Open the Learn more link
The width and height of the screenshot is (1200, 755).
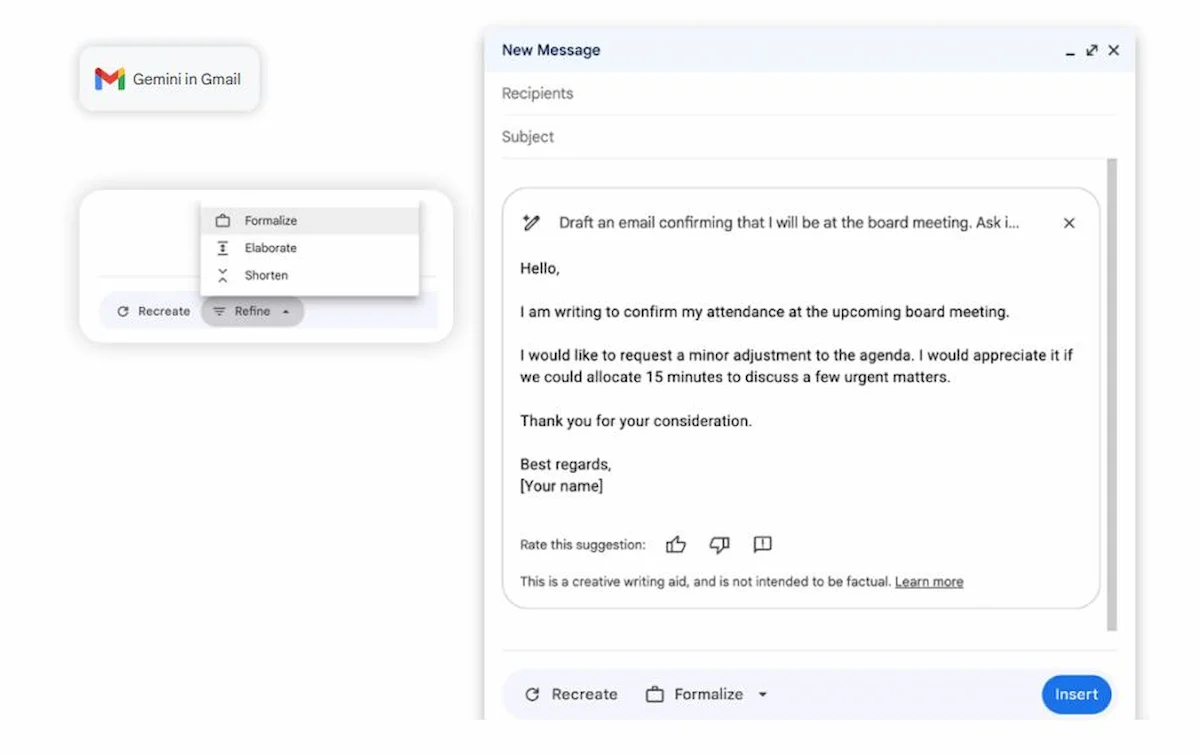coord(928,581)
